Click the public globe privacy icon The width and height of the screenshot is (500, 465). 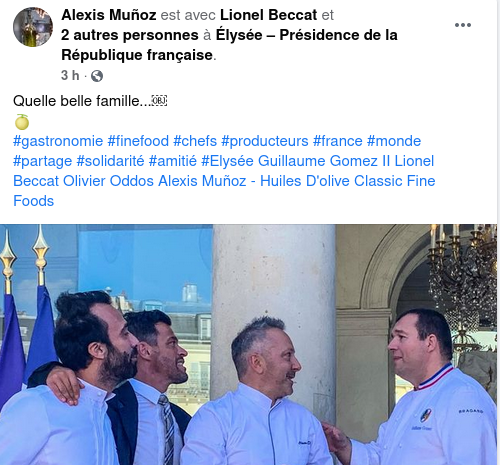97,76
